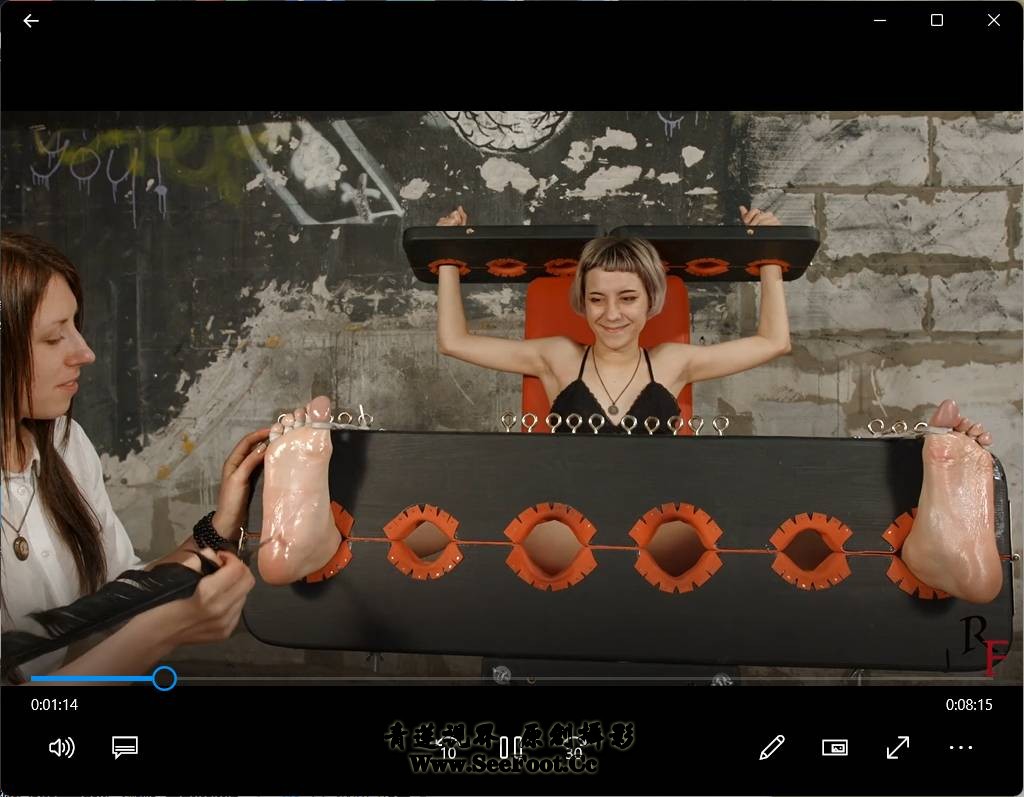1024x797 pixels.
Task: Open the pencil edit options
Action: tap(771, 747)
